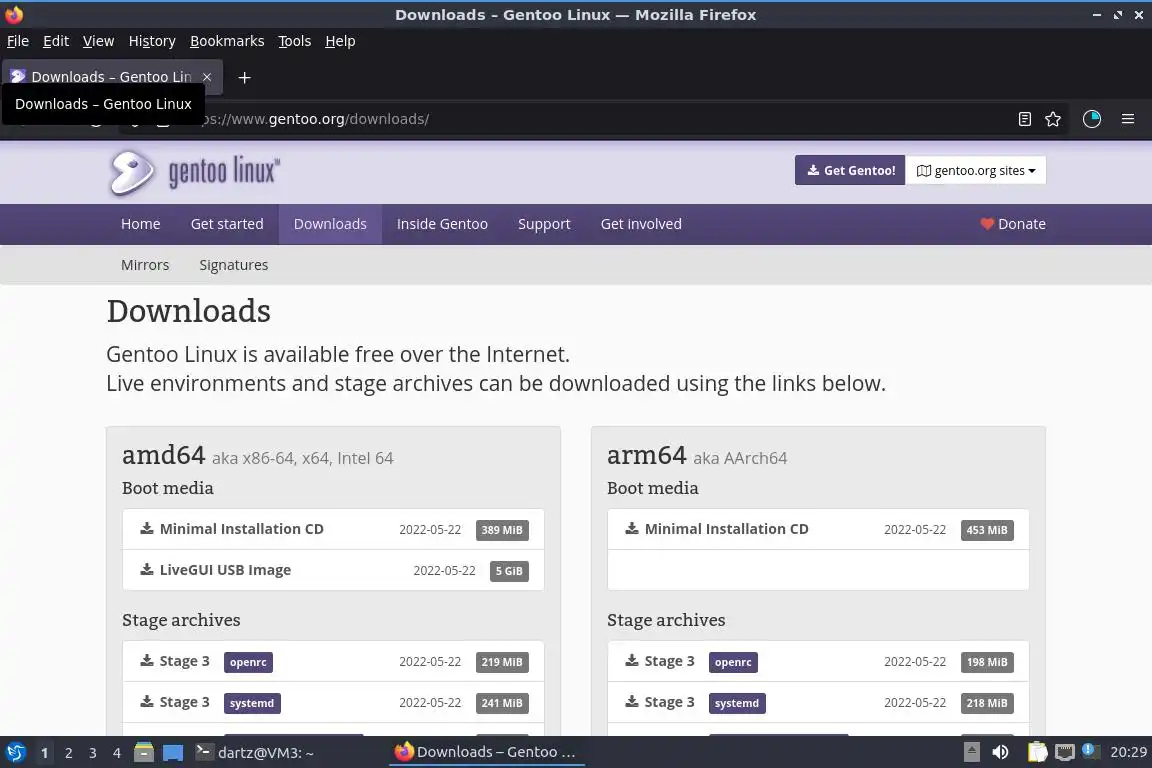The height and width of the screenshot is (768, 1152).
Task: Open the Edit menu
Action: [56, 41]
